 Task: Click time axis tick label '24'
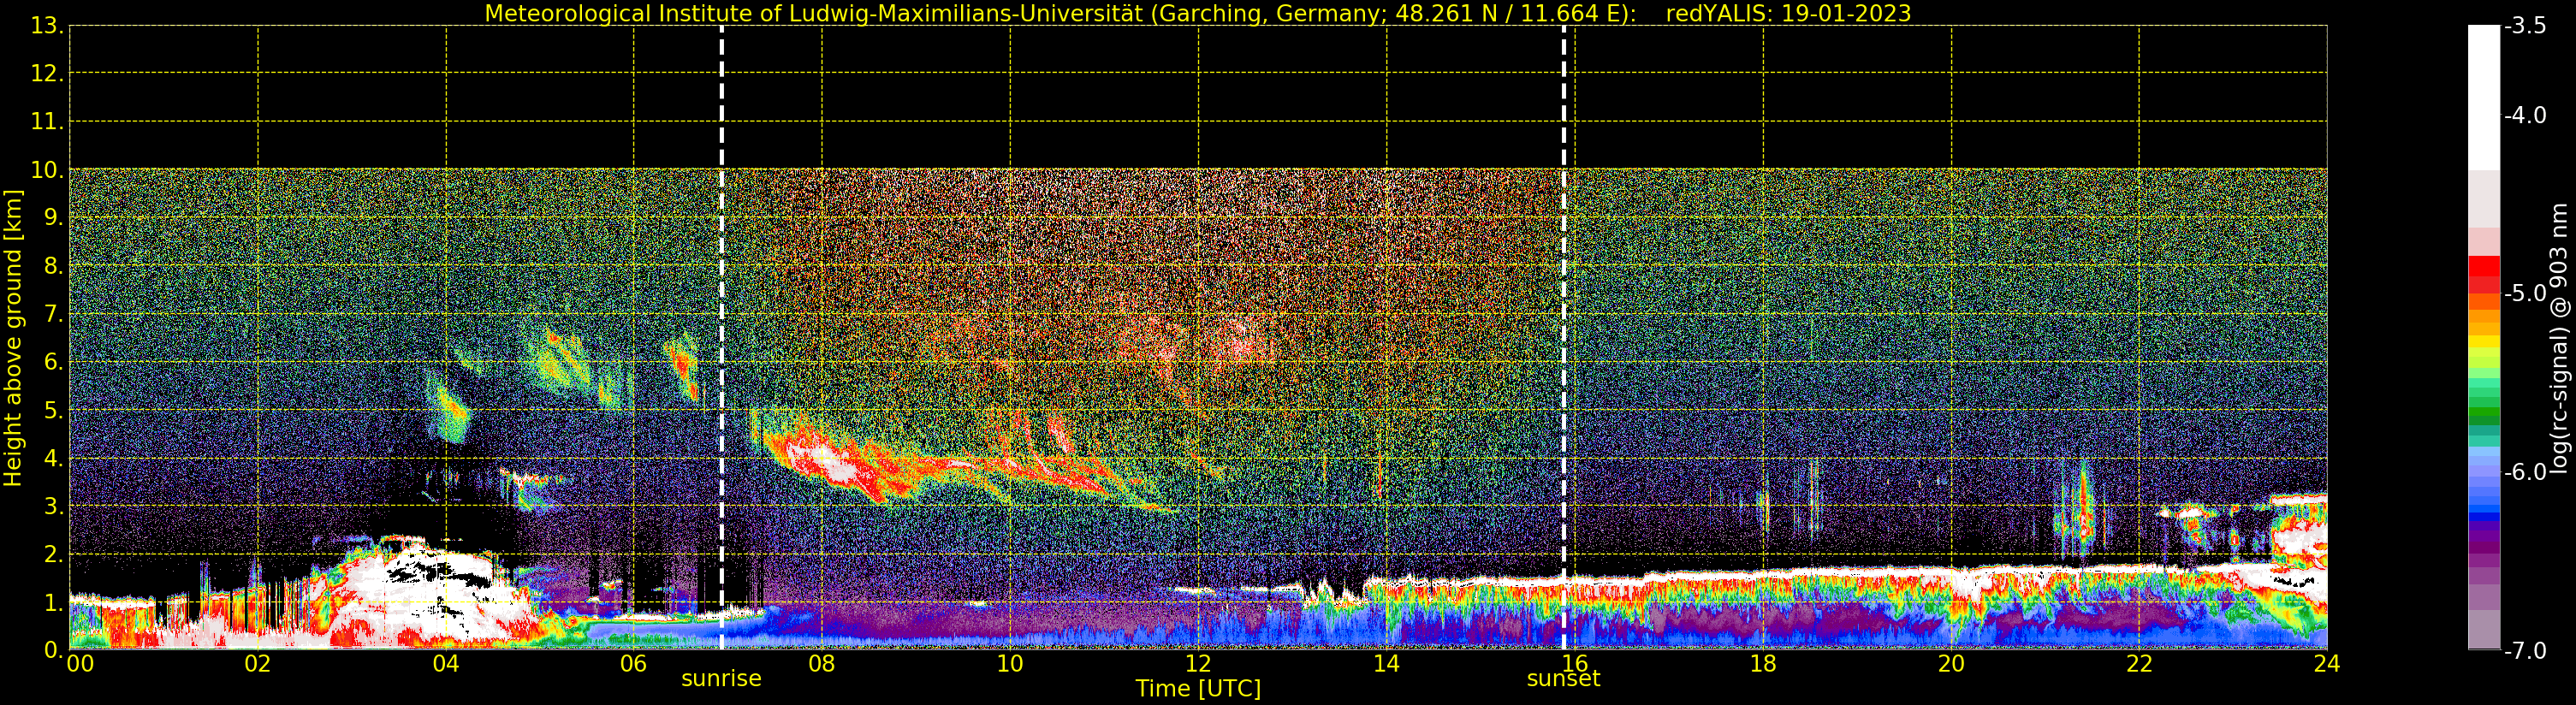2327,664
